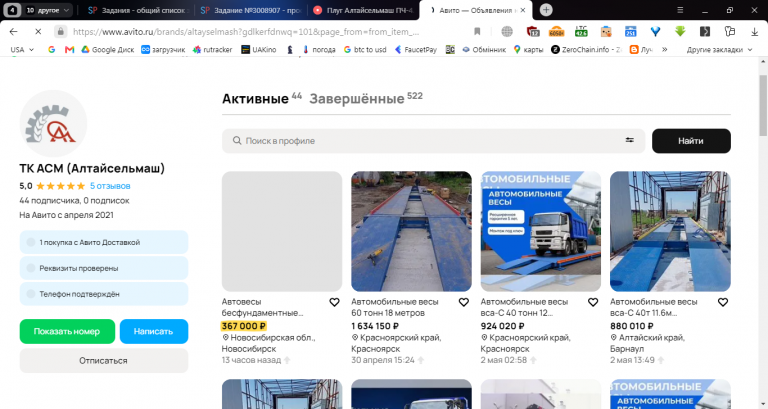Stop loading the Avito page
This screenshot has width=768, height=409.
point(38,32)
